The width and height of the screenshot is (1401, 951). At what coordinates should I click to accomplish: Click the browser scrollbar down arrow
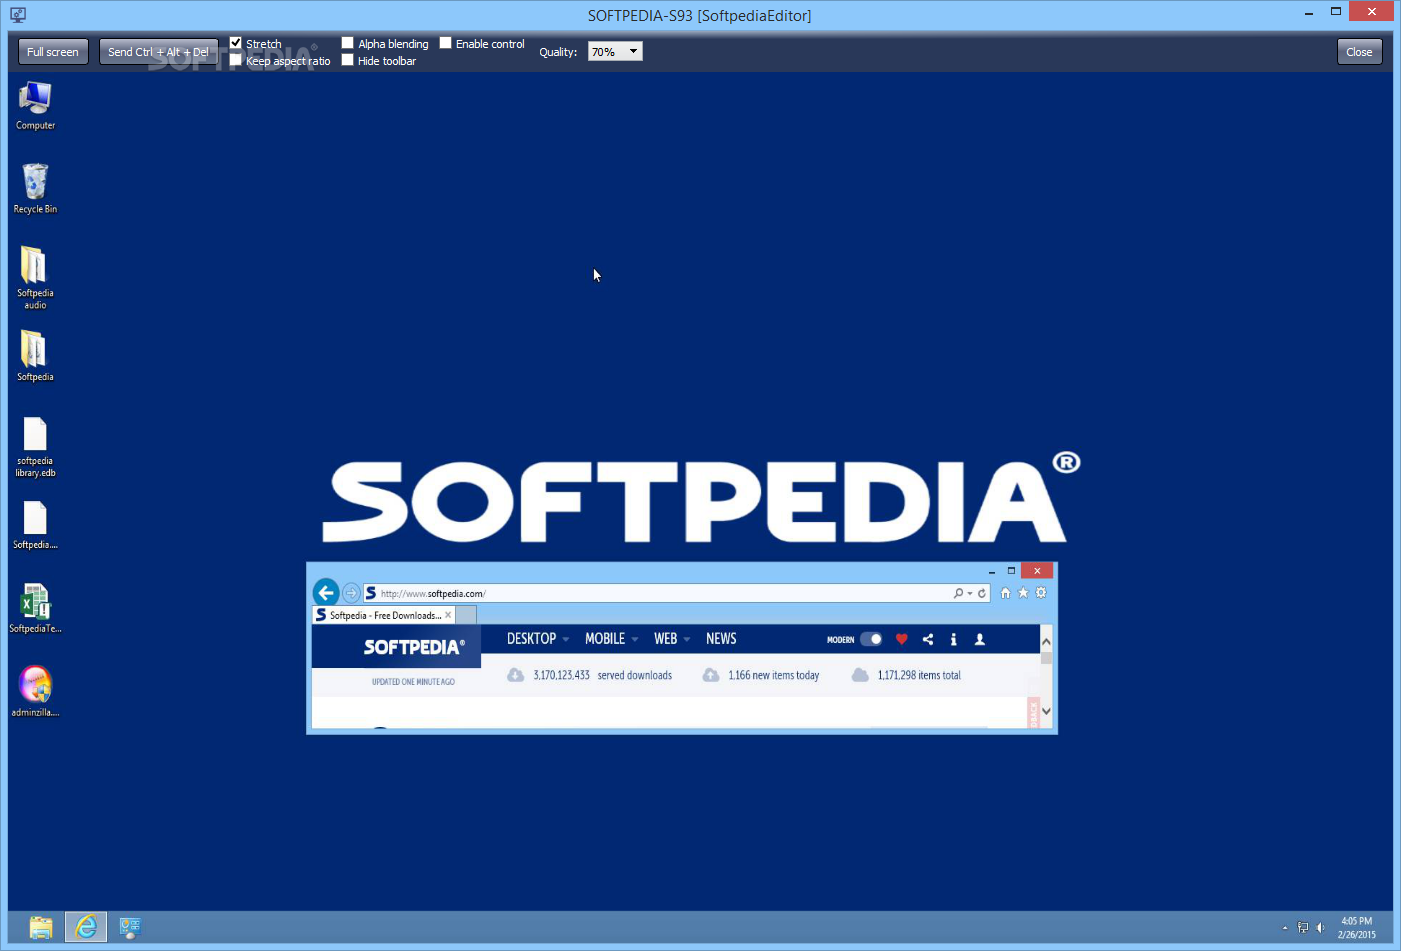pyautogui.click(x=1046, y=712)
